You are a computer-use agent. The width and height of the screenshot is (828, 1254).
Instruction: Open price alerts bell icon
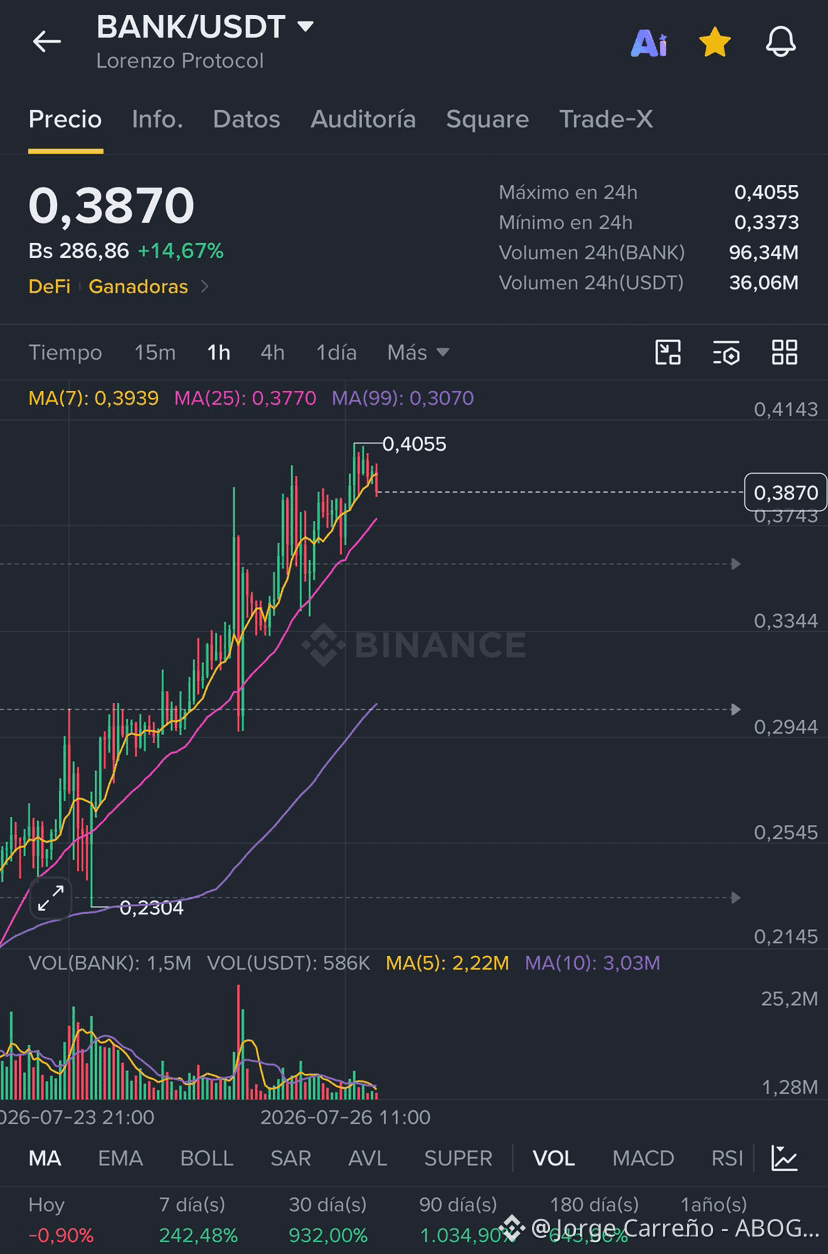pyautogui.click(x=780, y=42)
